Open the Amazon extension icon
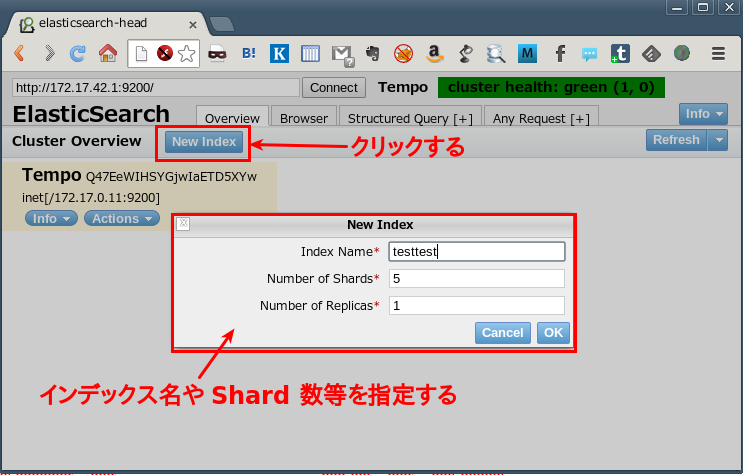This screenshot has width=743, height=476. coord(435,54)
